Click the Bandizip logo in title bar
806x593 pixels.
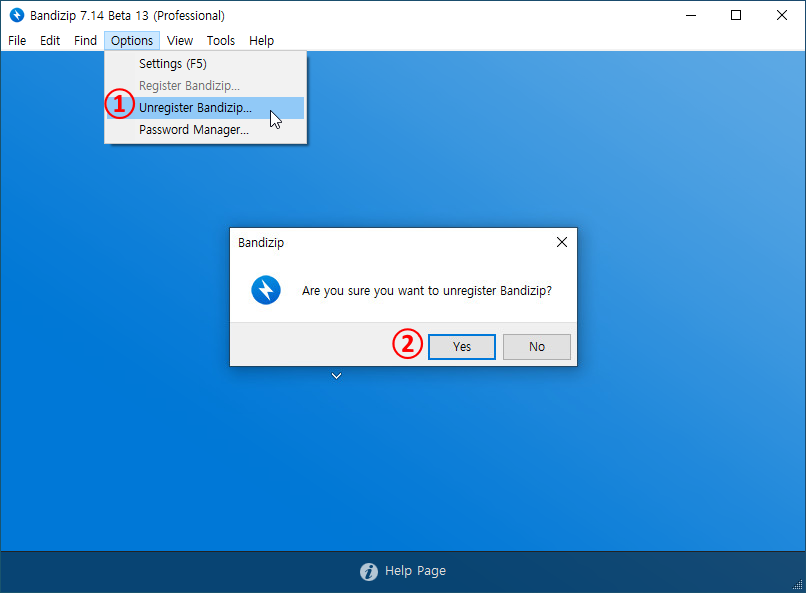click(x=16, y=15)
